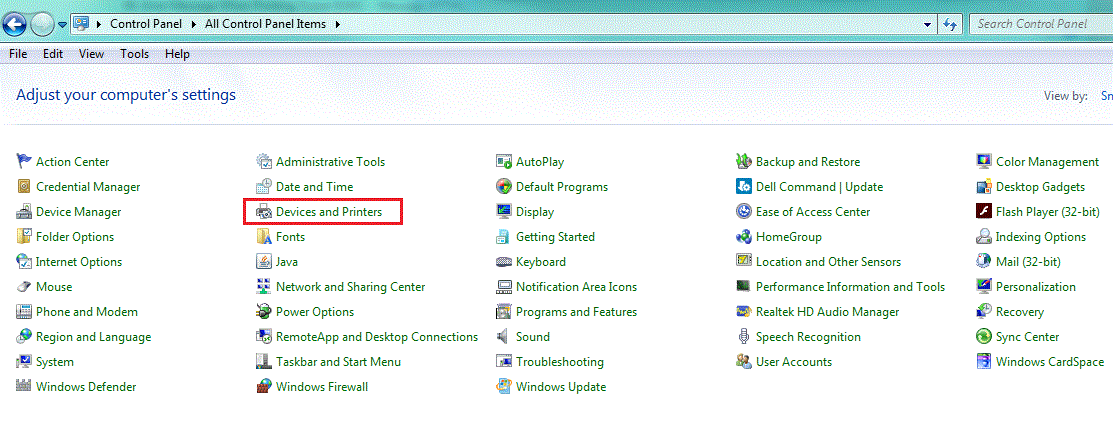Click the Devices and Printers icon
This screenshot has width=1113, height=426.
pos(264,212)
